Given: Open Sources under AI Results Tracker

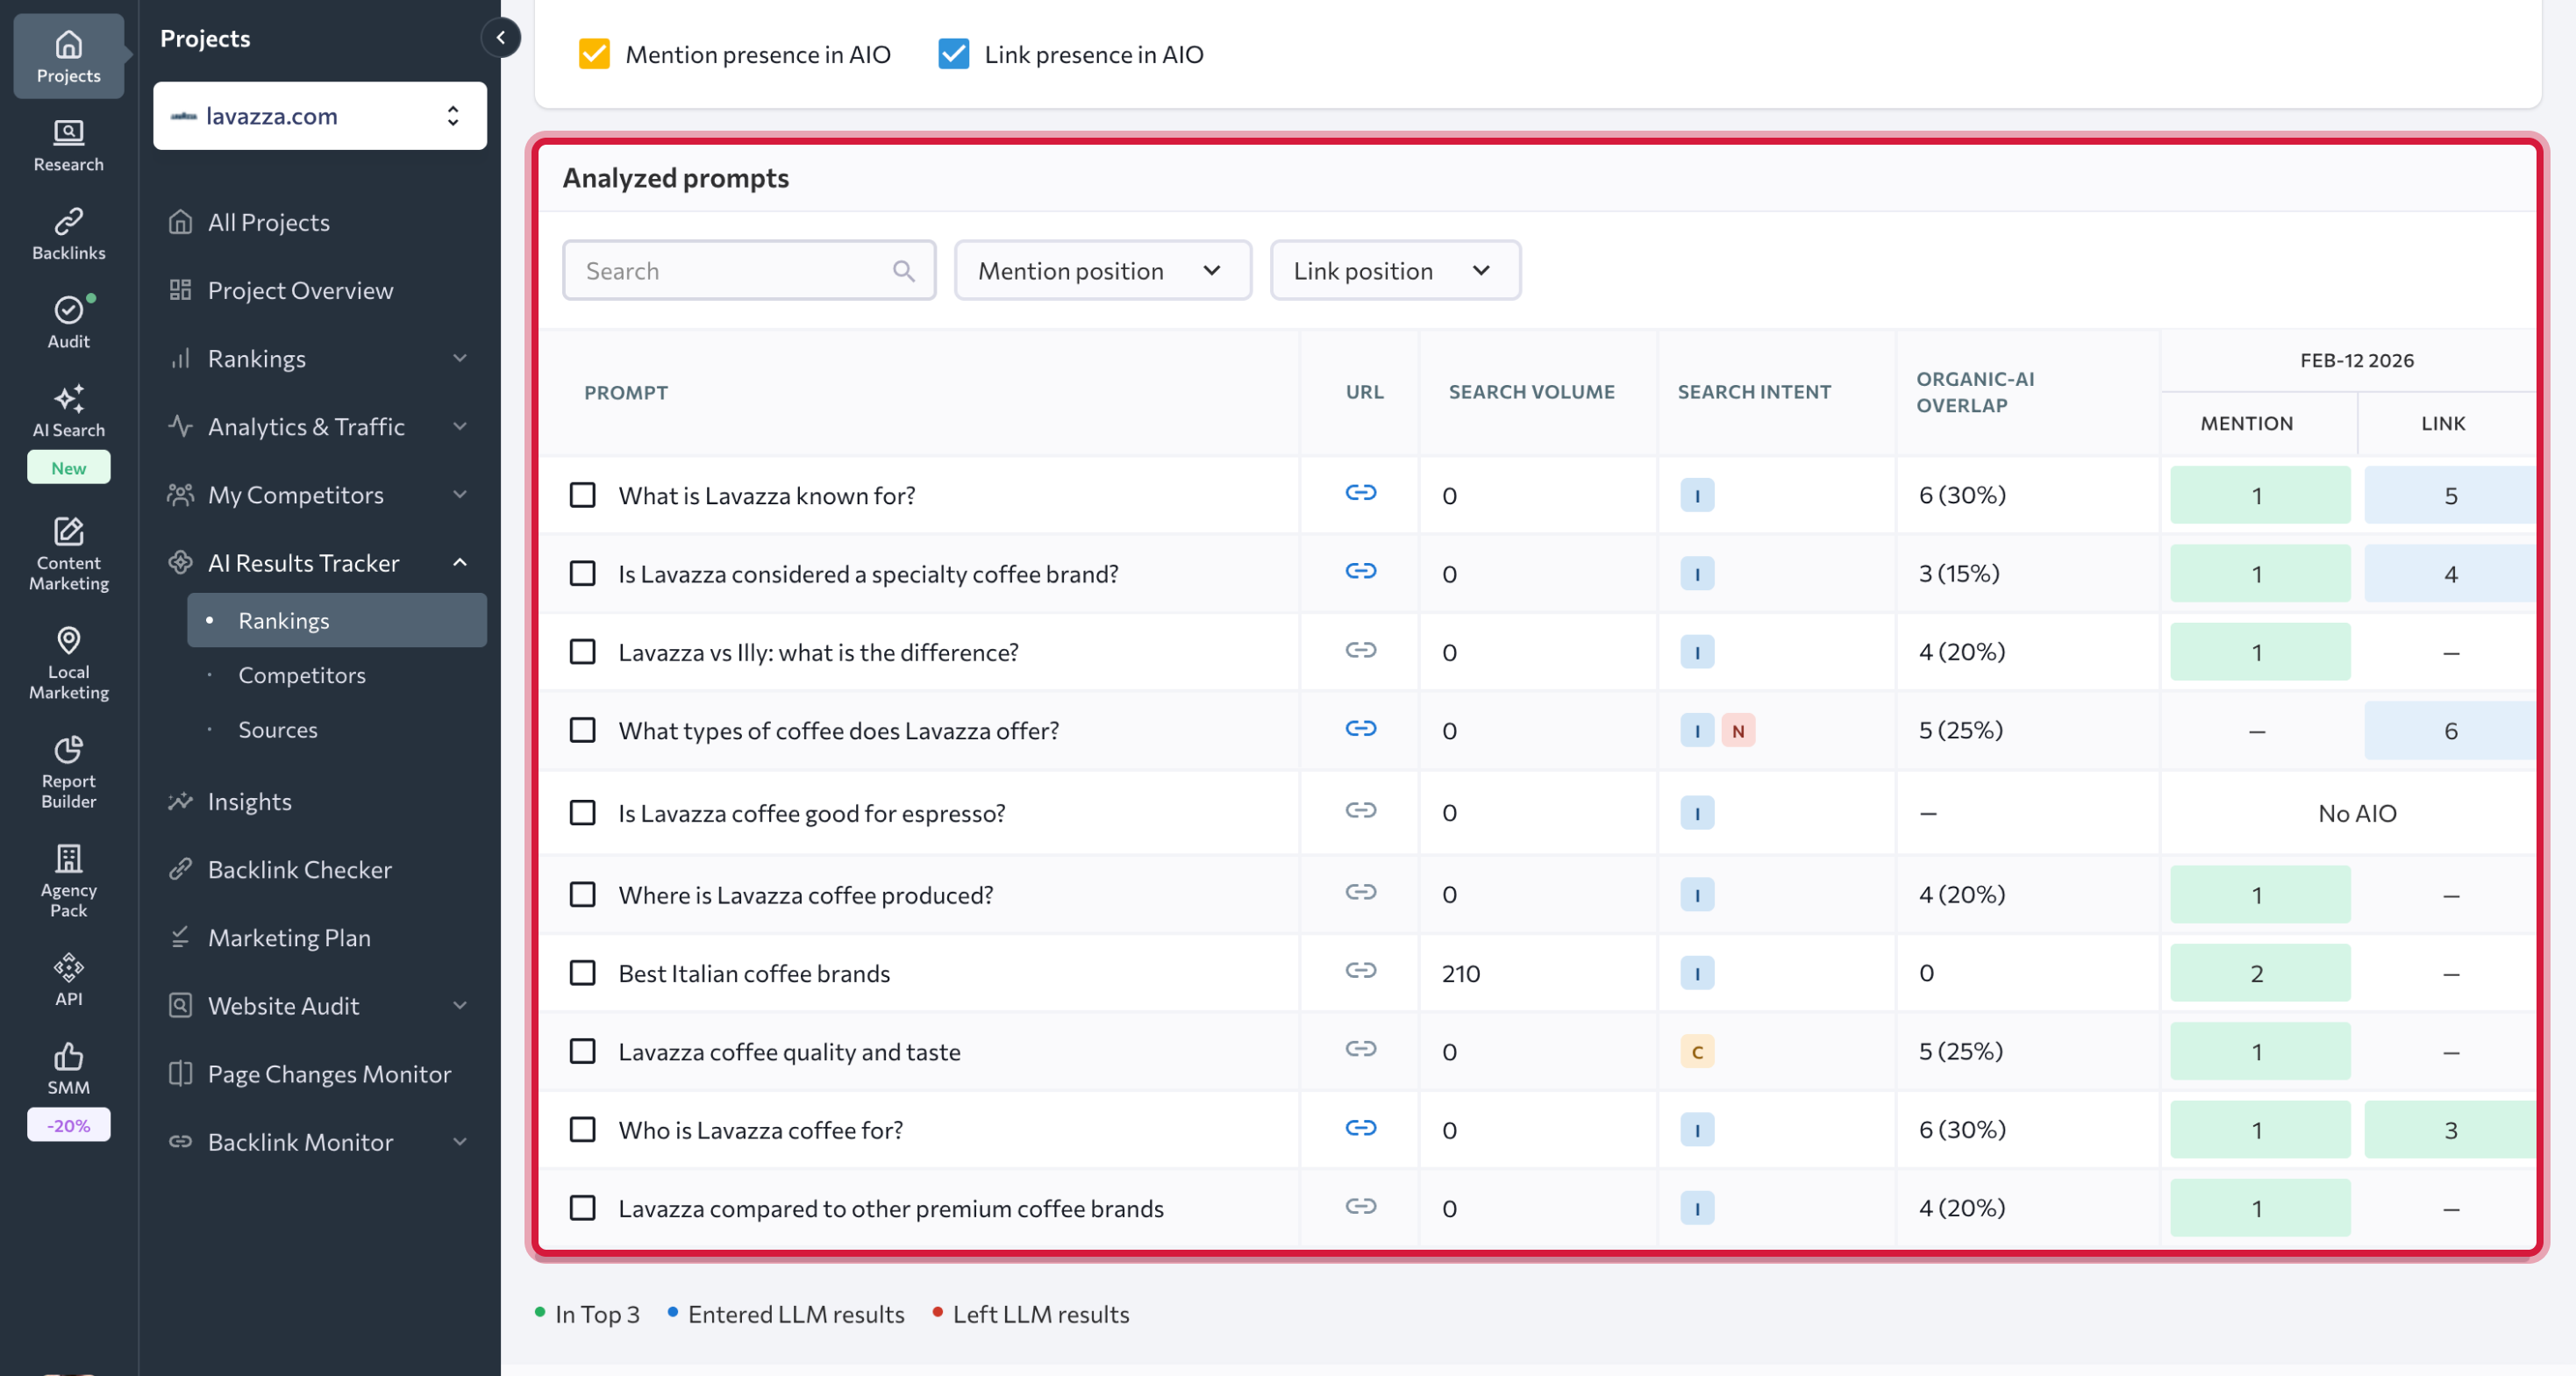Looking at the screenshot, I should (277, 729).
